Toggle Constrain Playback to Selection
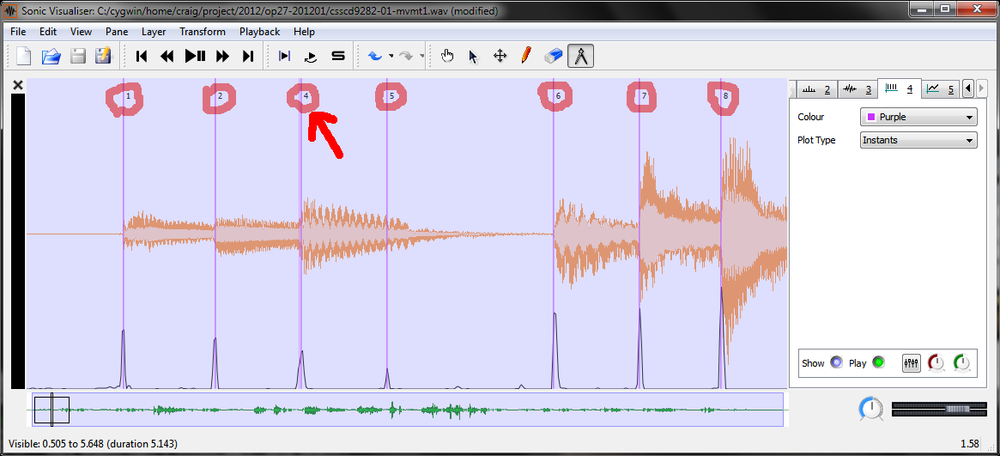The width and height of the screenshot is (1000, 456). coord(285,56)
